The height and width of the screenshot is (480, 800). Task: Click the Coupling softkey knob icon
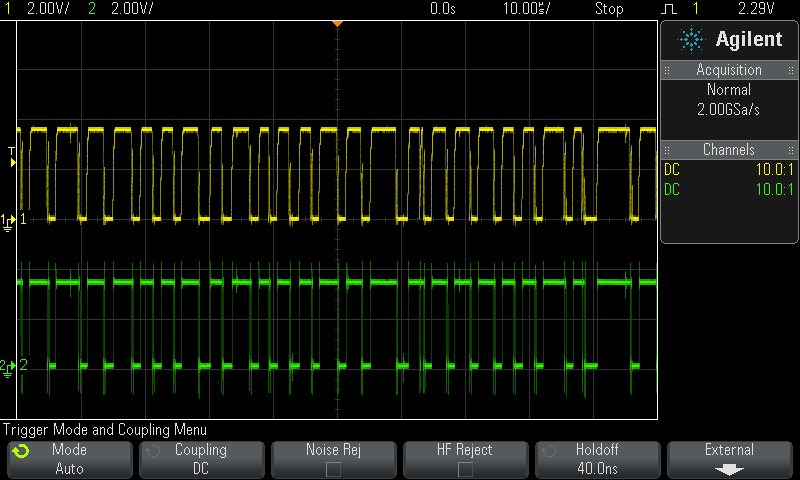coord(153,451)
